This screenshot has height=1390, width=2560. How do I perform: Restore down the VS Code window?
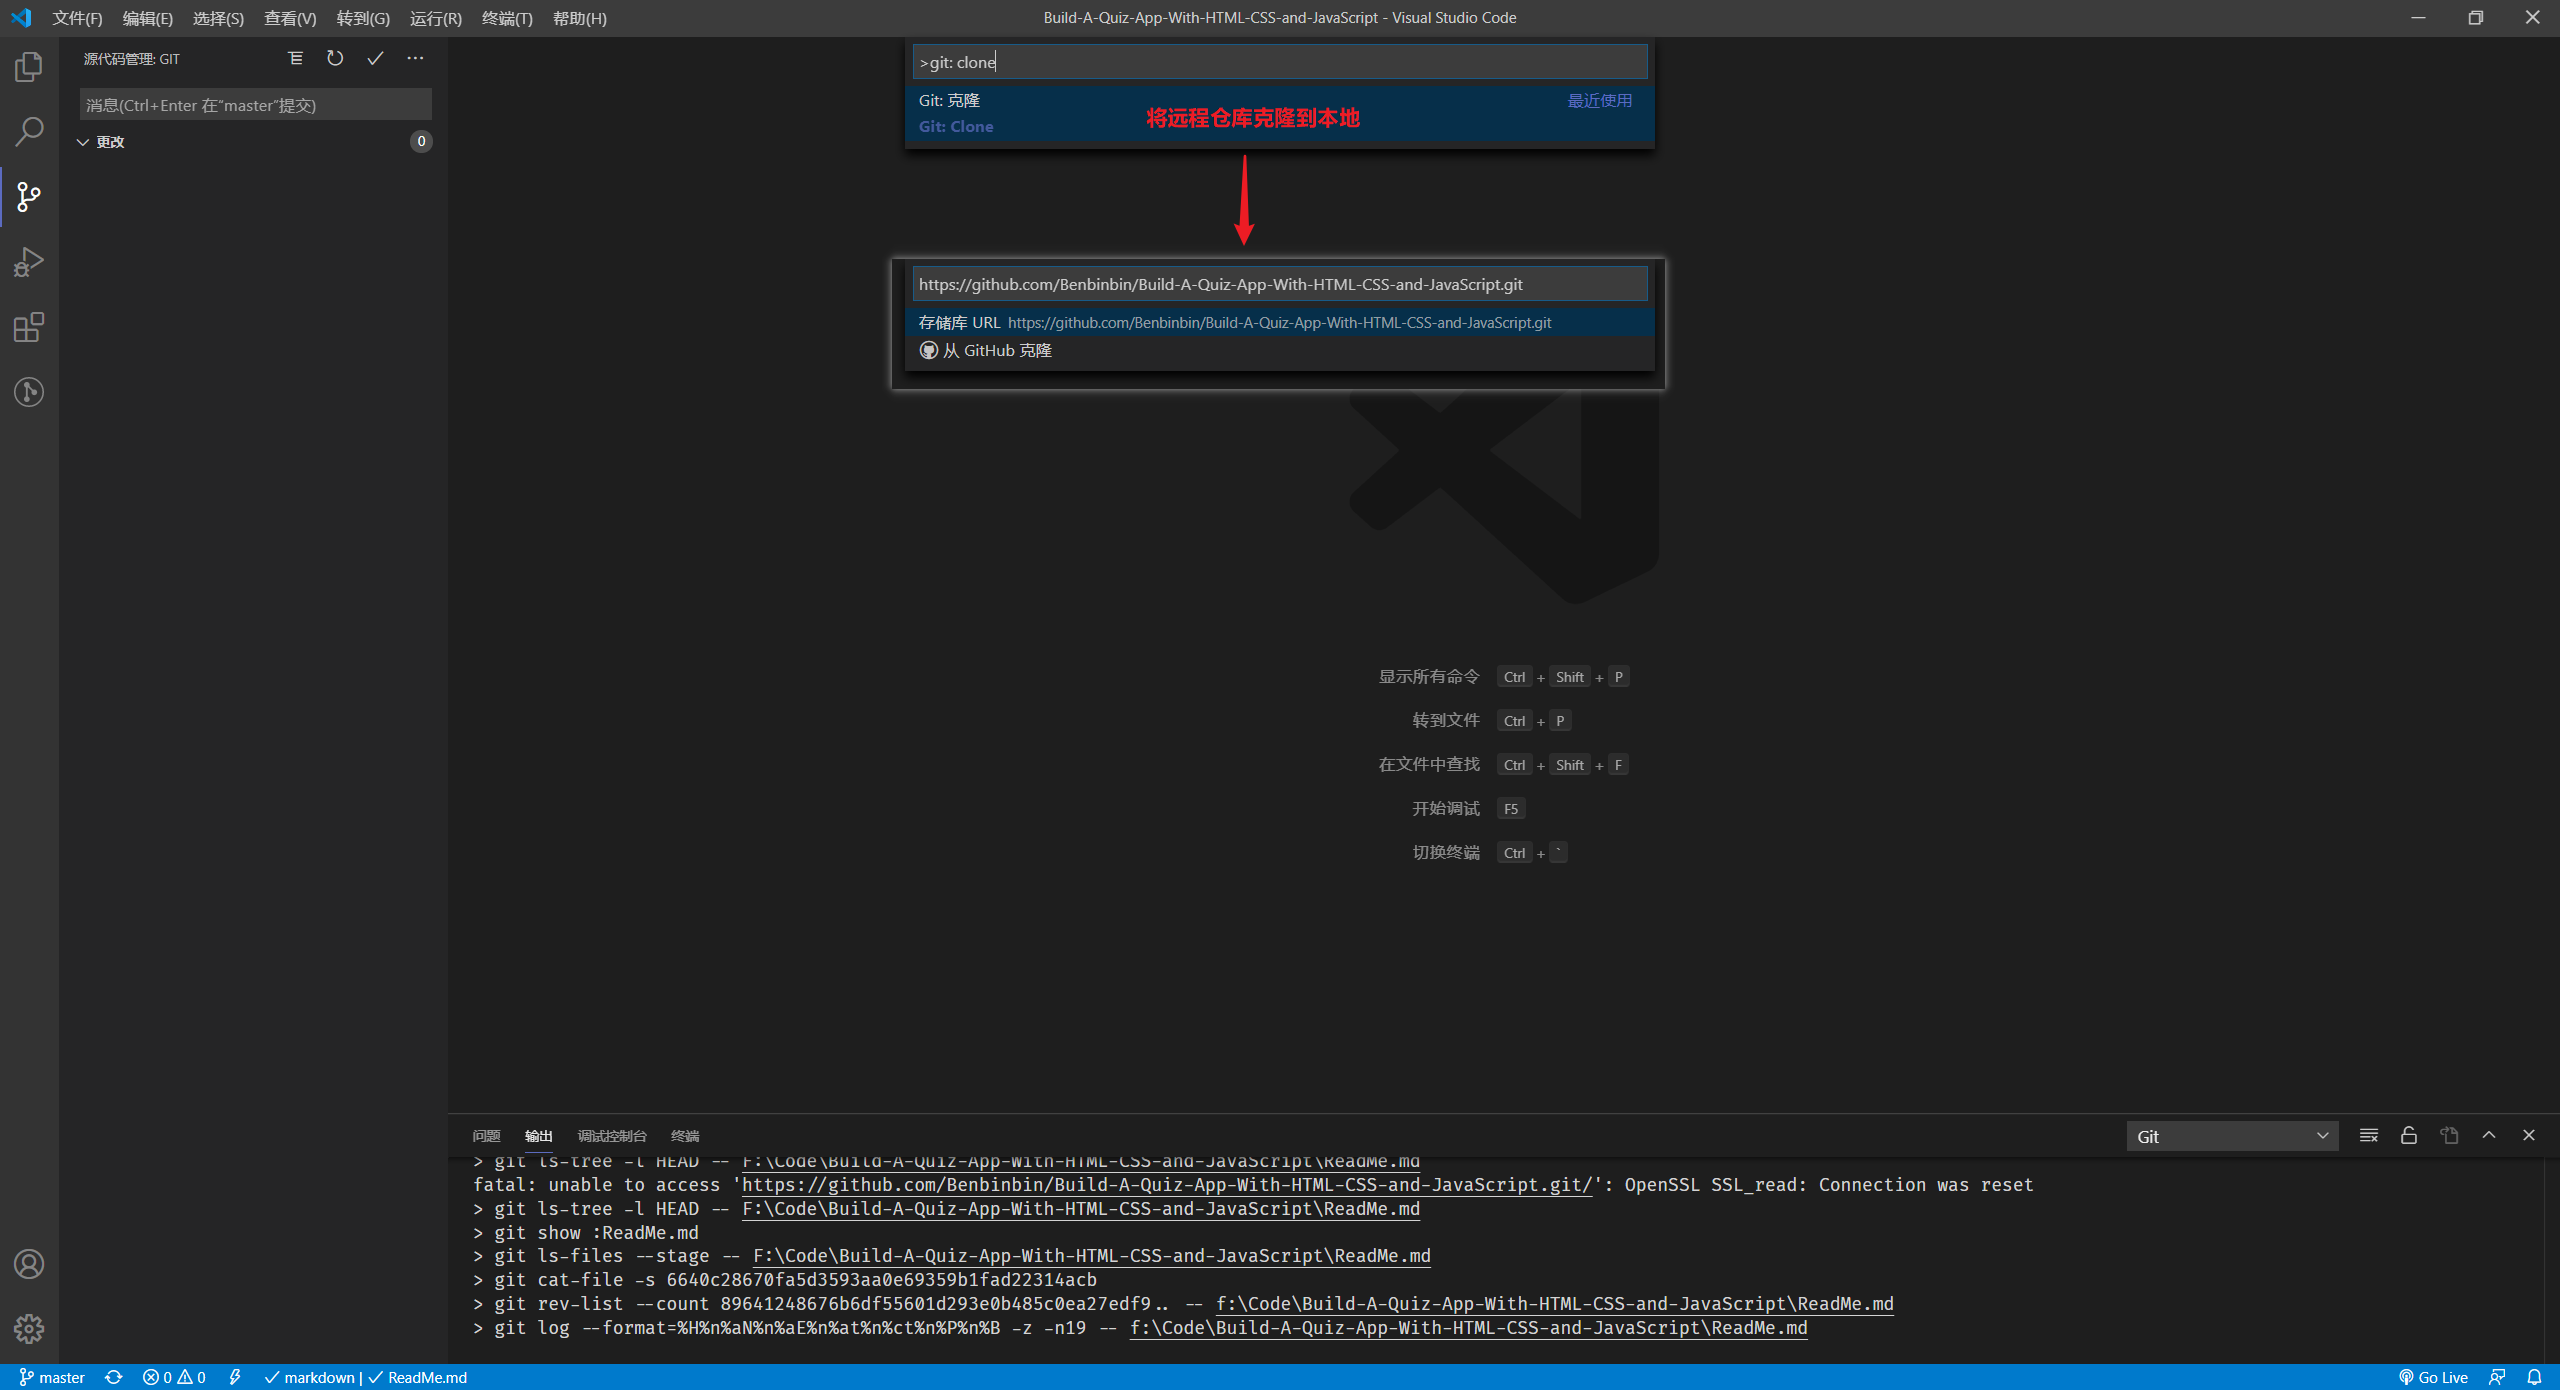(x=2475, y=18)
